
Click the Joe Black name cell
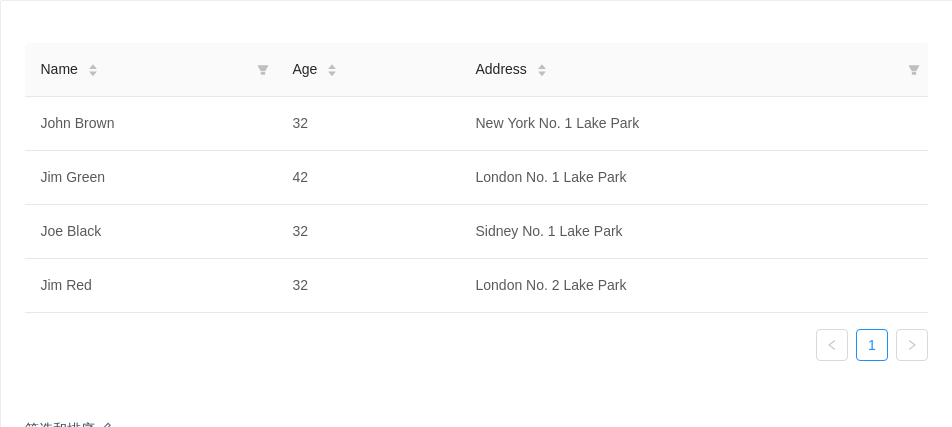point(71,231)
